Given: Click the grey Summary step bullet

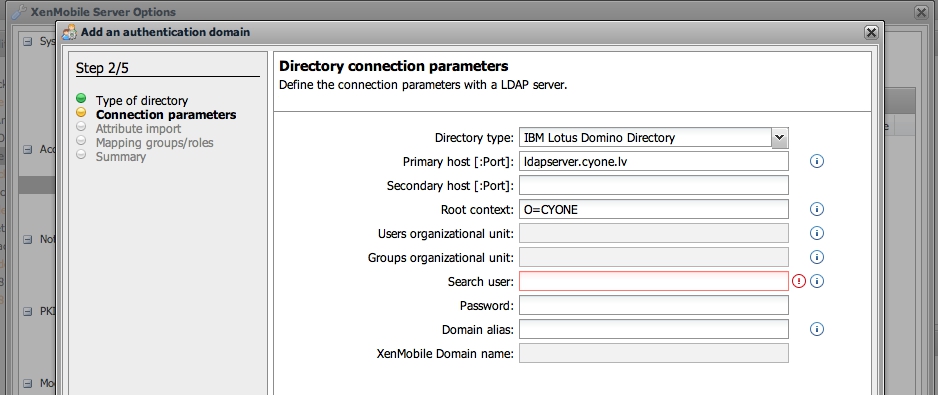Looking at the screenshot, I should pyautogui.click(x=81, y=154).
